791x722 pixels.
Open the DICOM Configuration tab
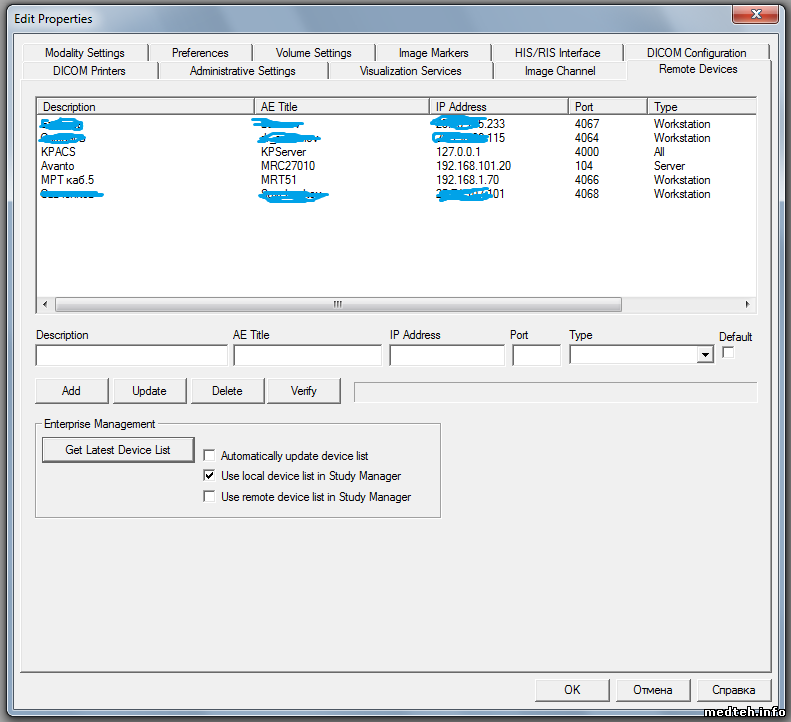click(696, 53)
